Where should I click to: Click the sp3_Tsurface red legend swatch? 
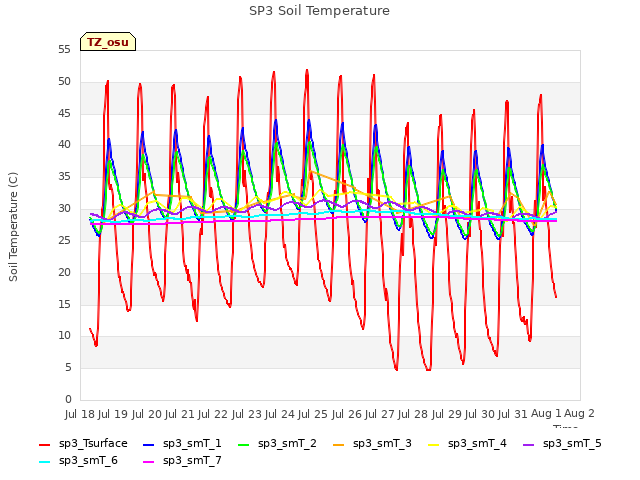[44, 444]
